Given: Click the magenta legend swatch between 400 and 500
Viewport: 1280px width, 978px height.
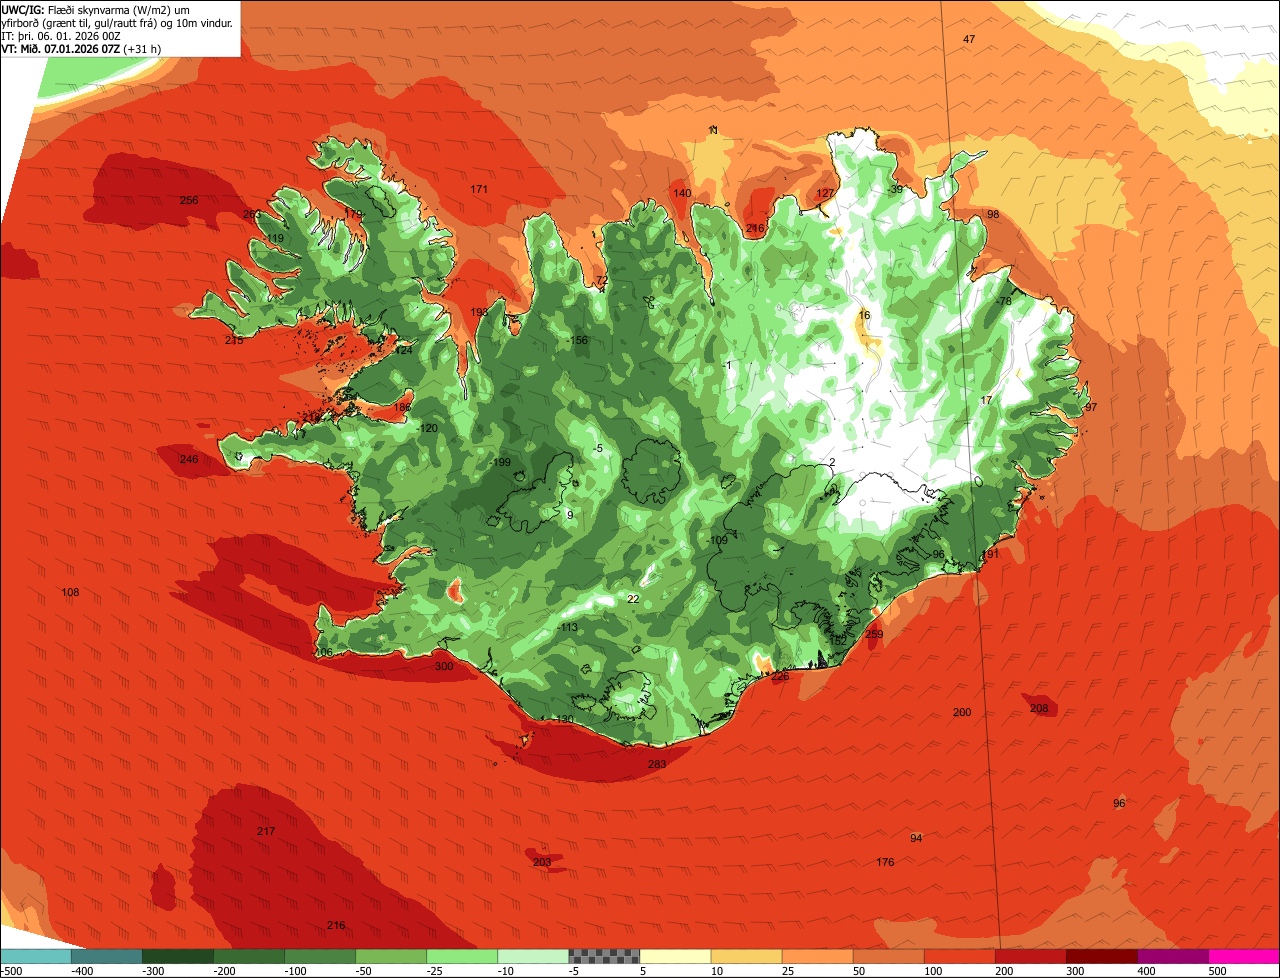Looking at the screenshot, I should coord(1173,956).
